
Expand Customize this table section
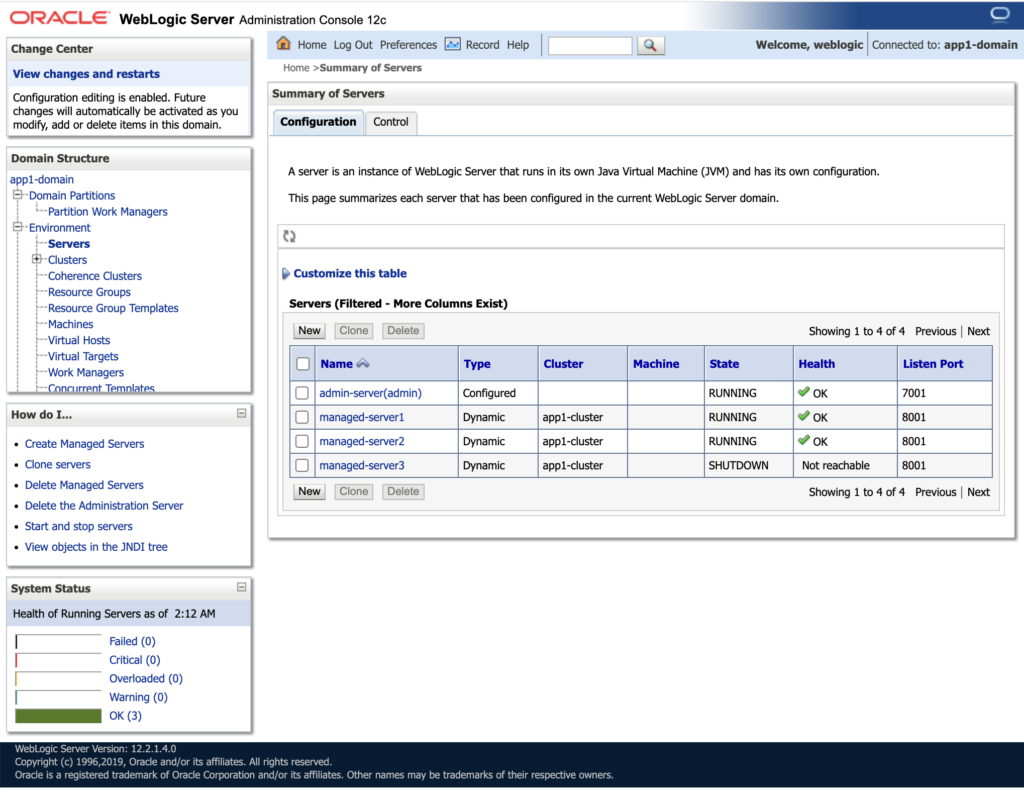[286, 273]
